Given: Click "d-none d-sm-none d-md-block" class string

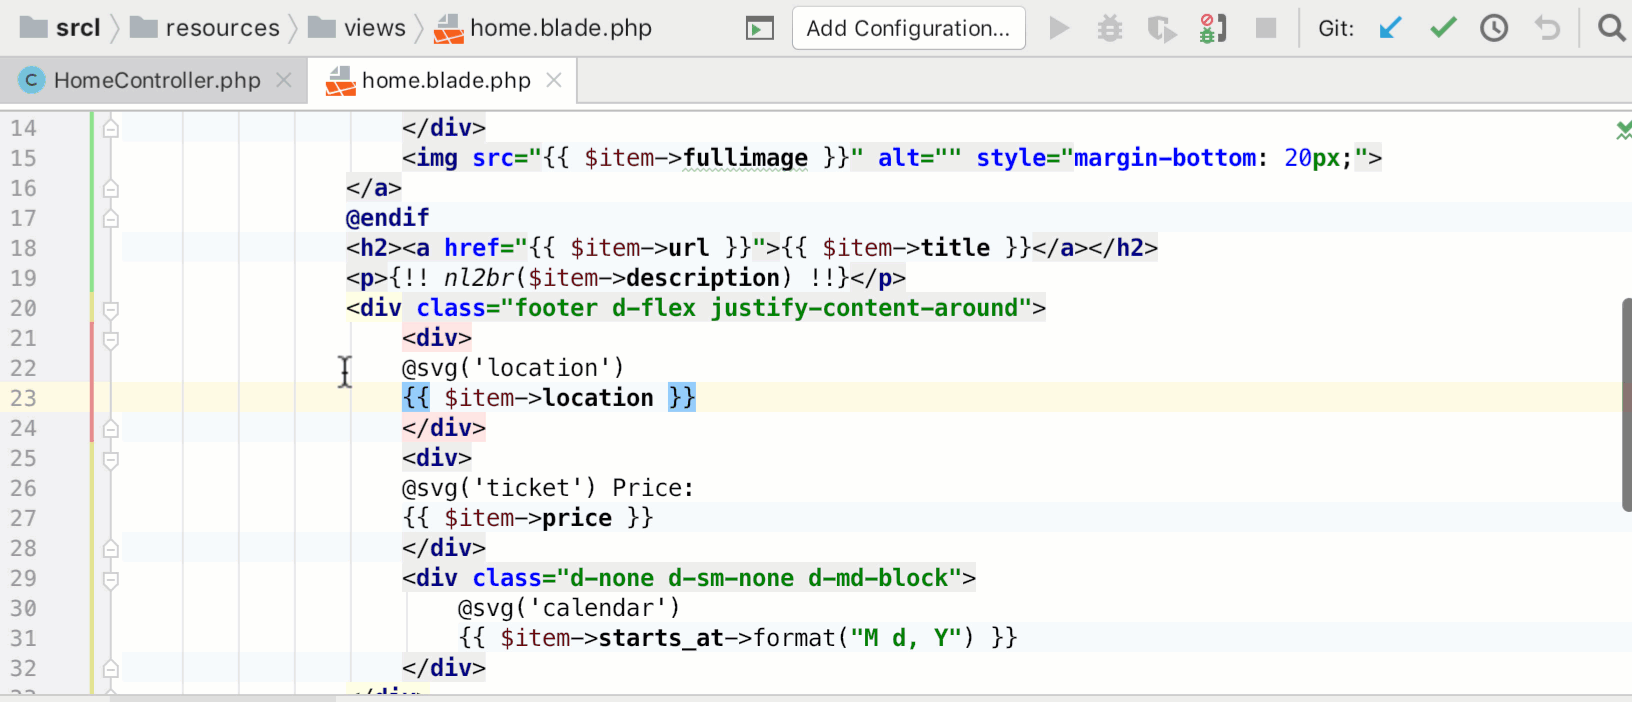Looking at the screenshot, I should tap(759, 578).
